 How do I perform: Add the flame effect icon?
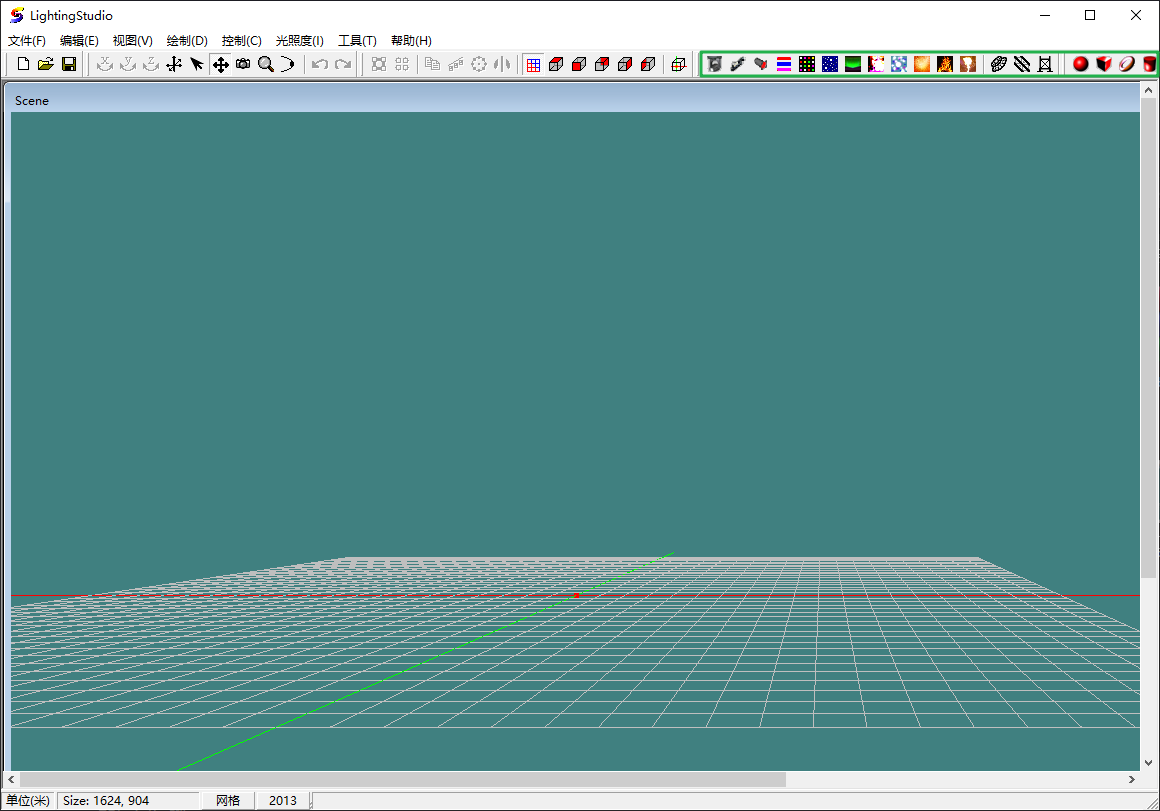(945, 64)
